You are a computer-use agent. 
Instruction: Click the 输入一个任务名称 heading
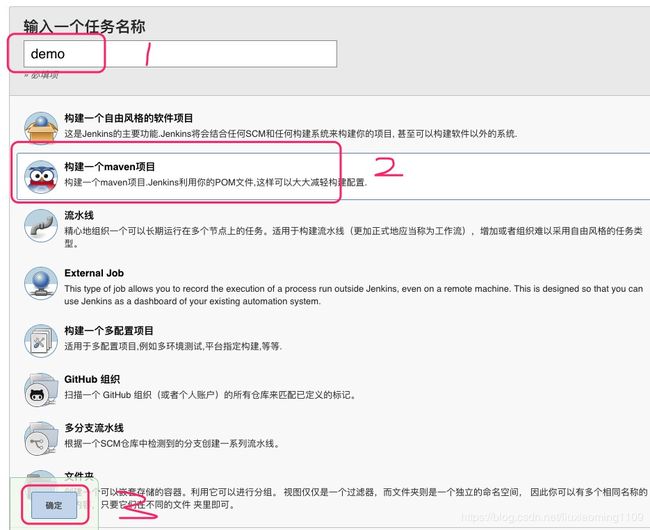(84, 27)
